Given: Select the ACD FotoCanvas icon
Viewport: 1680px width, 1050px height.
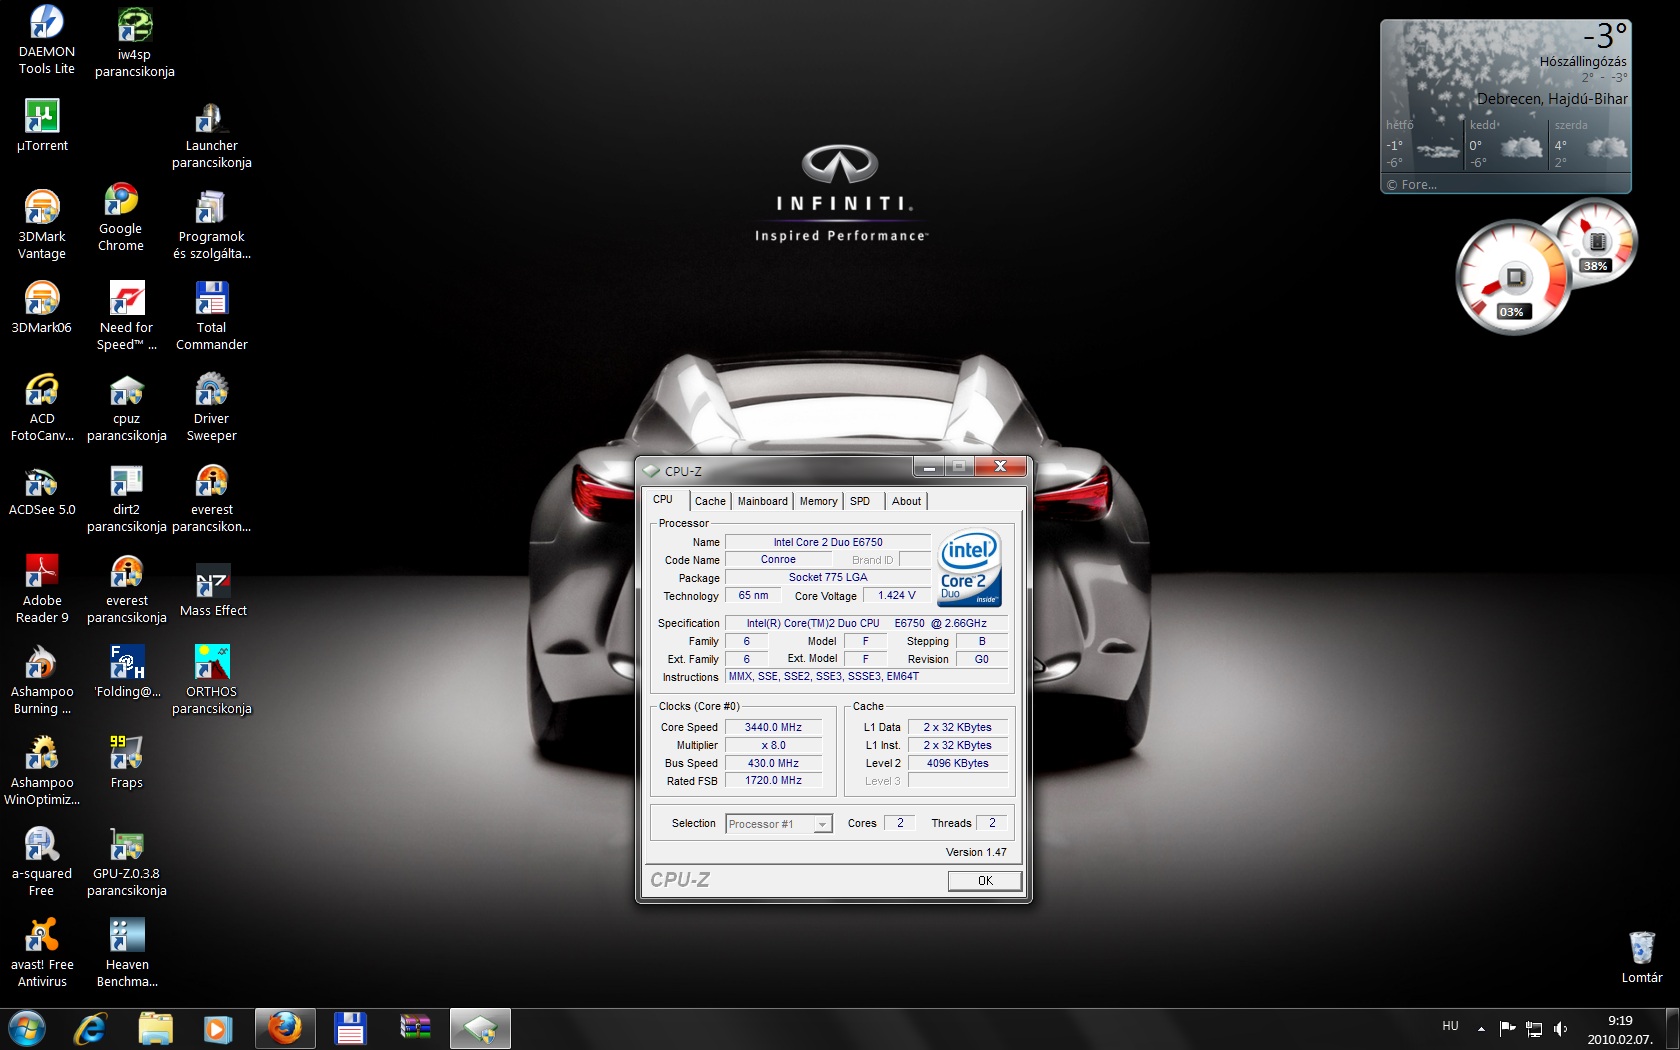Looking at the screenshot, I should click(x=42, y=407).
